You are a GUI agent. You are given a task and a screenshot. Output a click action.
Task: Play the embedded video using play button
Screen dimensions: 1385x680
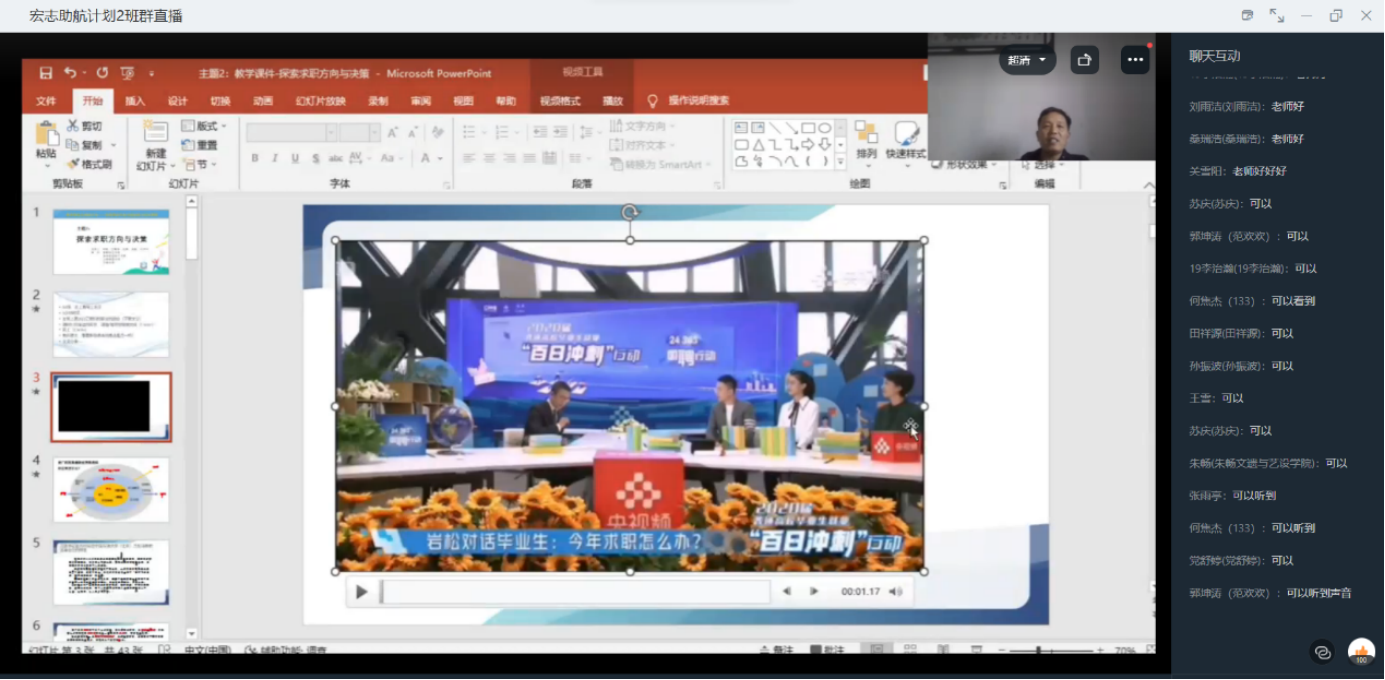click(x=361, y=592)
